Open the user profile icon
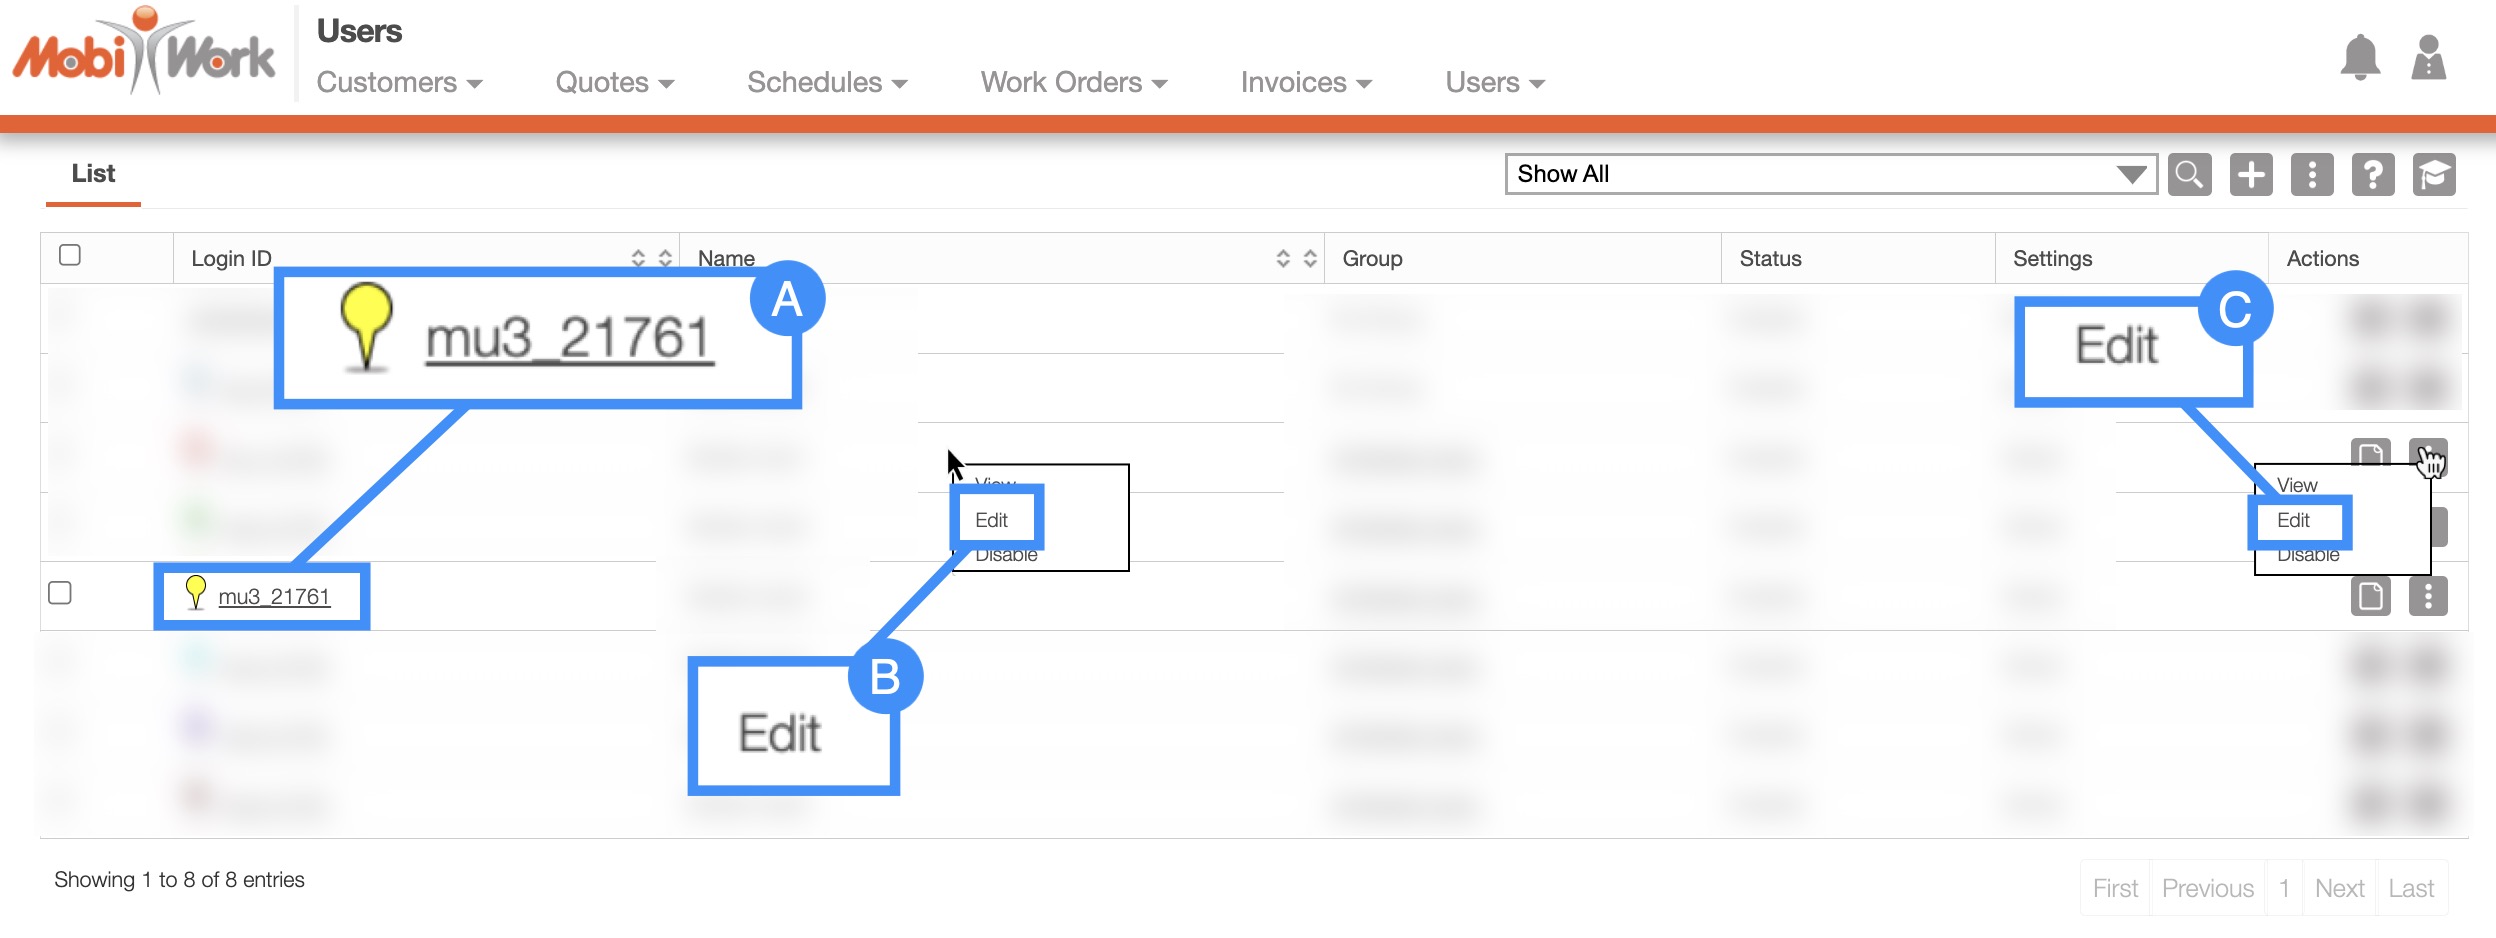This screenshot has height=938, width=2496. pyautogui.click(x=2428, y=58)
